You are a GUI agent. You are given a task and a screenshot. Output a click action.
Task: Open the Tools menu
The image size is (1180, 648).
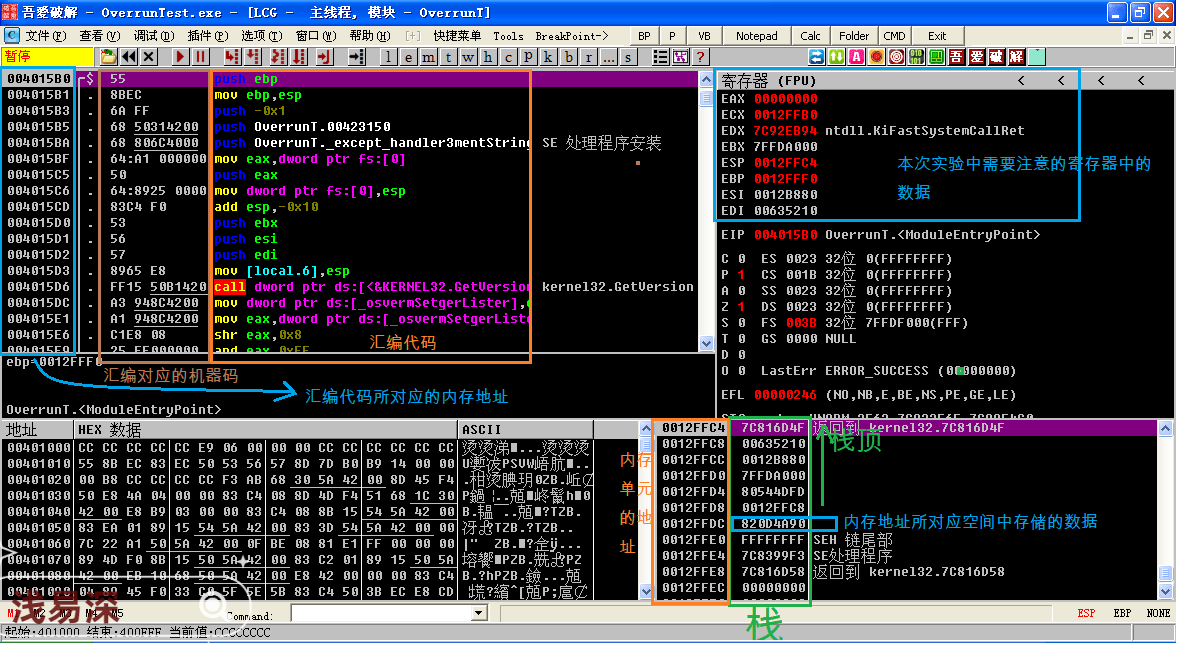point(509,36)
